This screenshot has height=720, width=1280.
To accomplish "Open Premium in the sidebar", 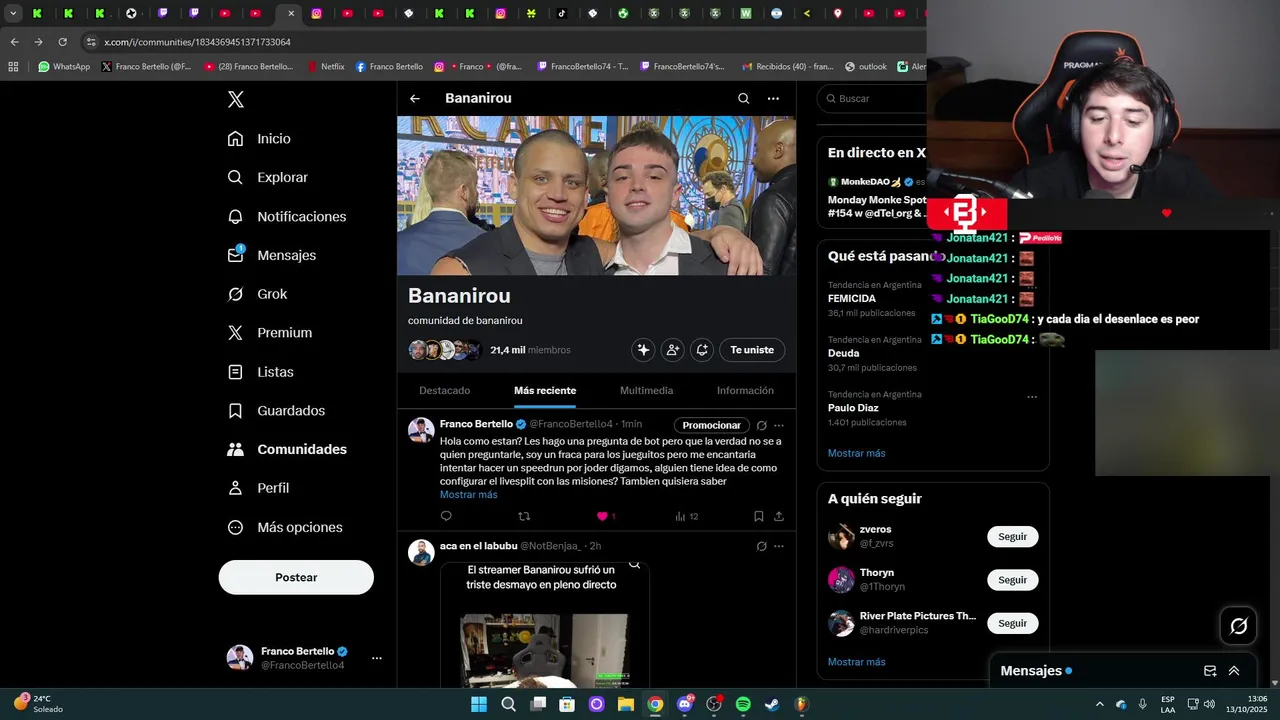I will (x=269, y=333).
